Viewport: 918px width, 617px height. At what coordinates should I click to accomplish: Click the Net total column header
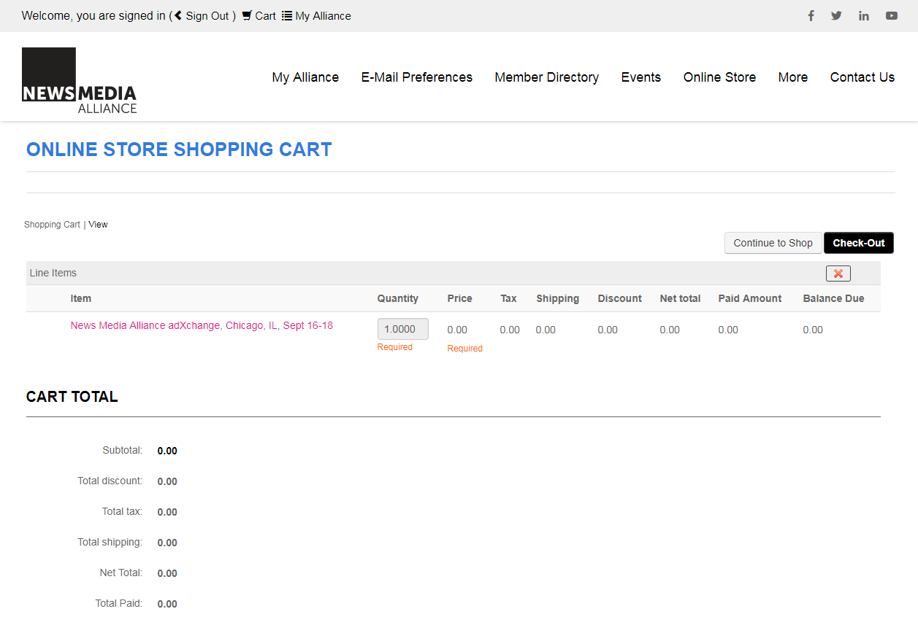[x=680, y=299]
